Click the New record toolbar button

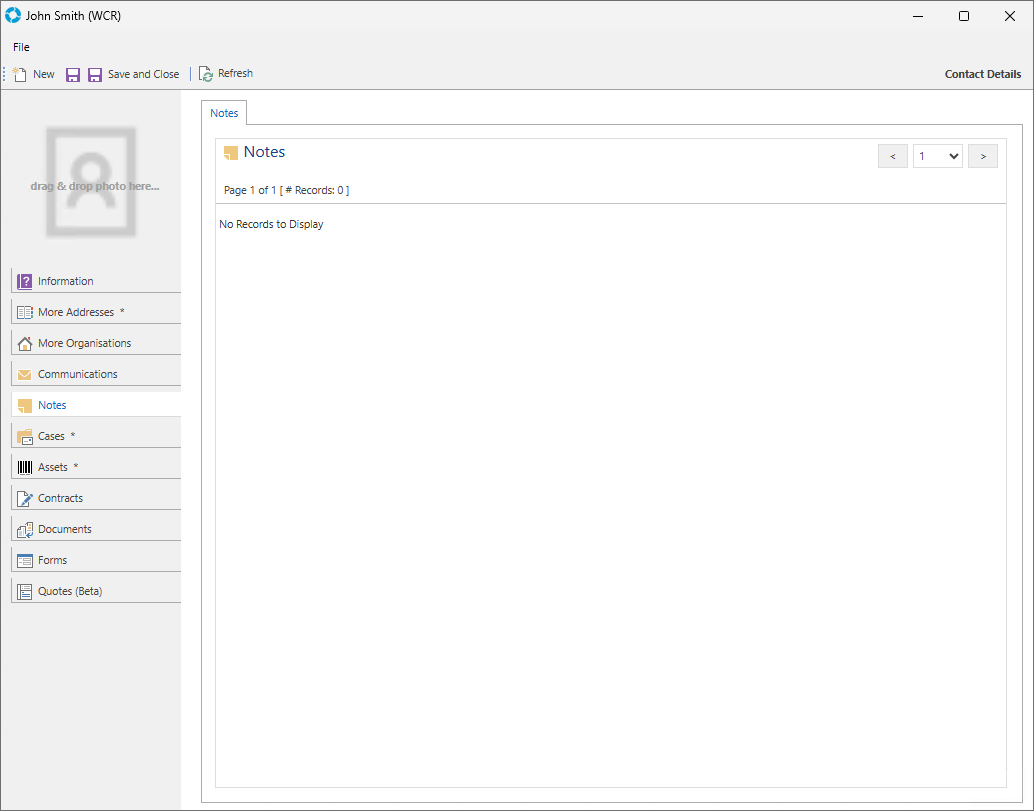[34, 74]
